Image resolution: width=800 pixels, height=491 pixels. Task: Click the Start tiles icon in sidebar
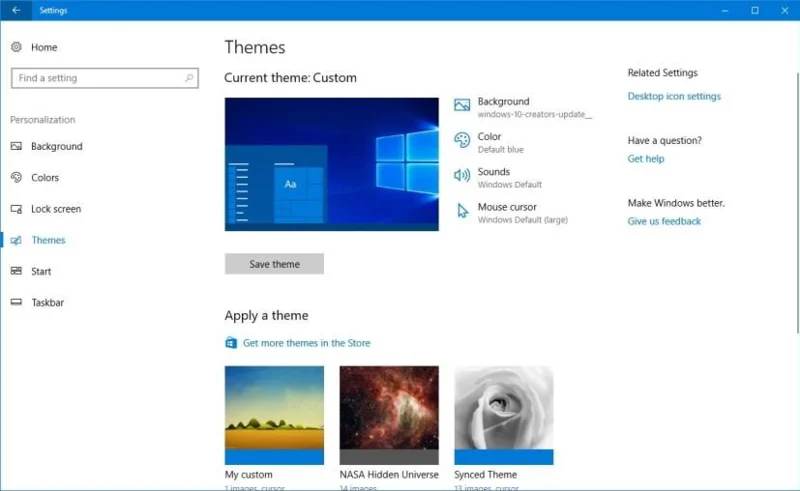click(x=16, y=271)
